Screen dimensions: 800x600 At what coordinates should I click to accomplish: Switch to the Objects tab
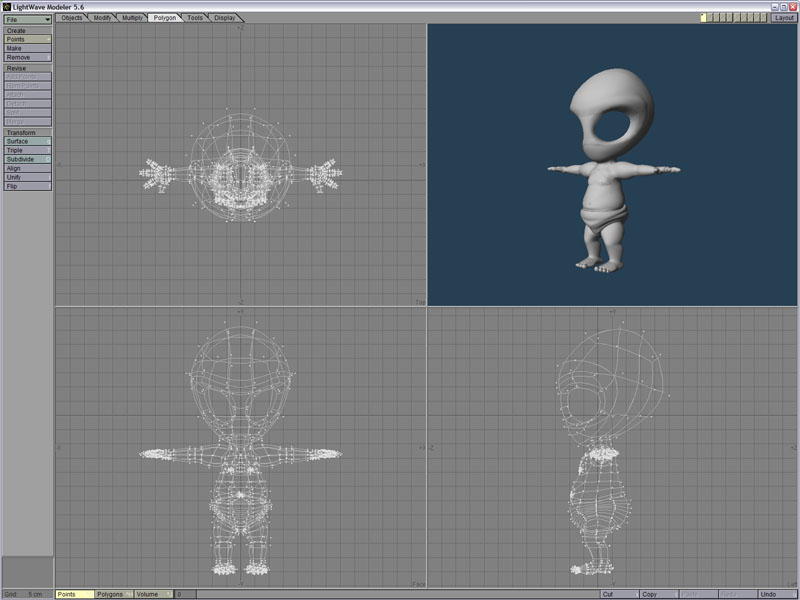pyautogui.click(x=71, y=18)
